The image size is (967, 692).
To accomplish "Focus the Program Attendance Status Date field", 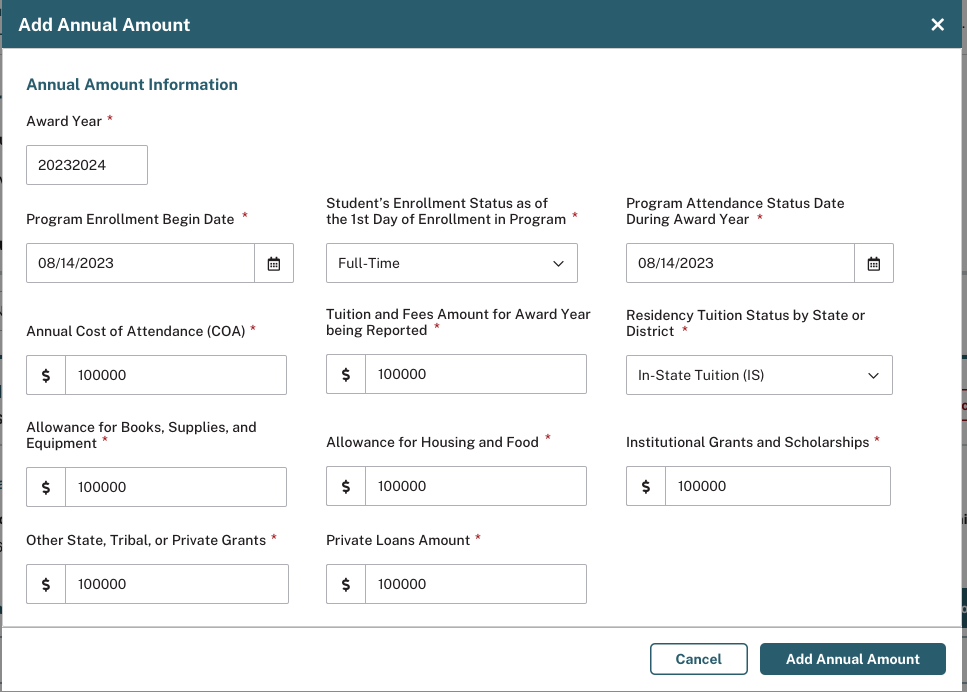I will [x=740, y=264].
